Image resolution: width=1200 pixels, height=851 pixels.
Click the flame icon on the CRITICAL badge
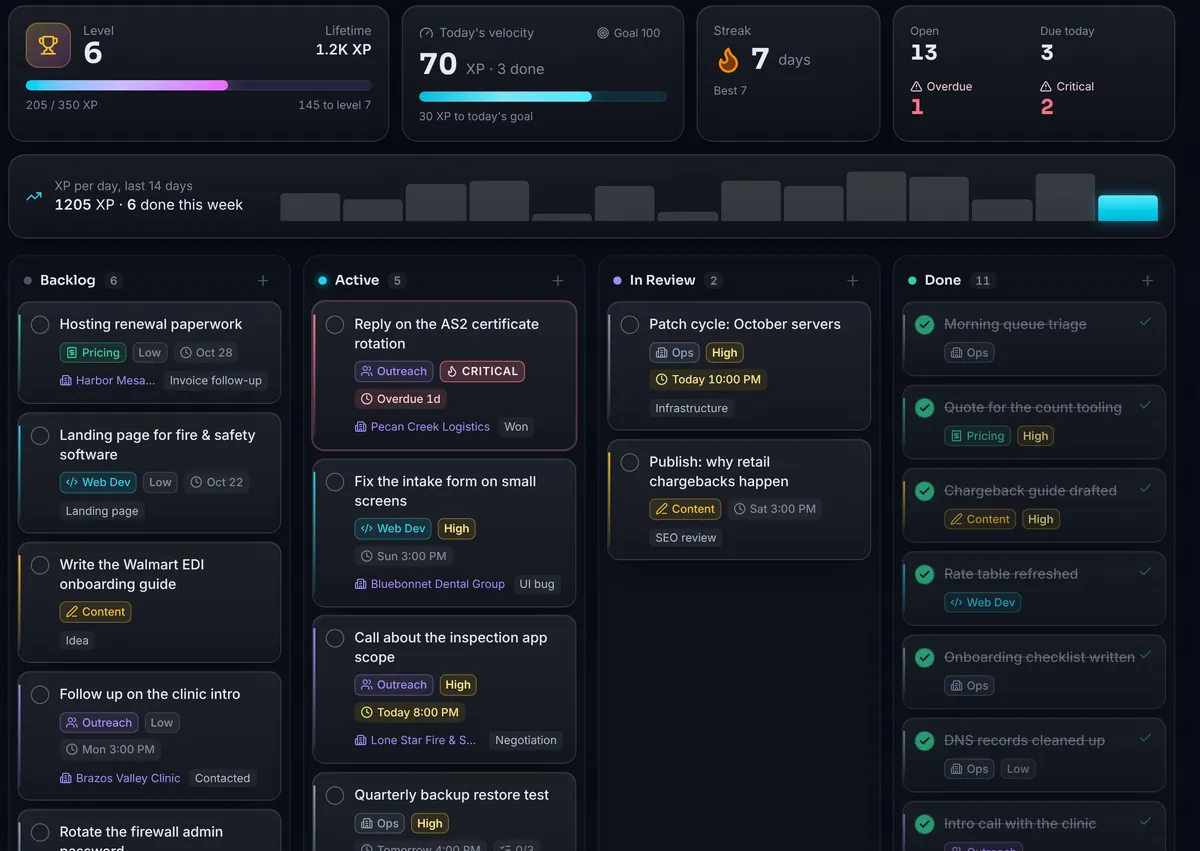pyautogui.click(x=452, y=371)
